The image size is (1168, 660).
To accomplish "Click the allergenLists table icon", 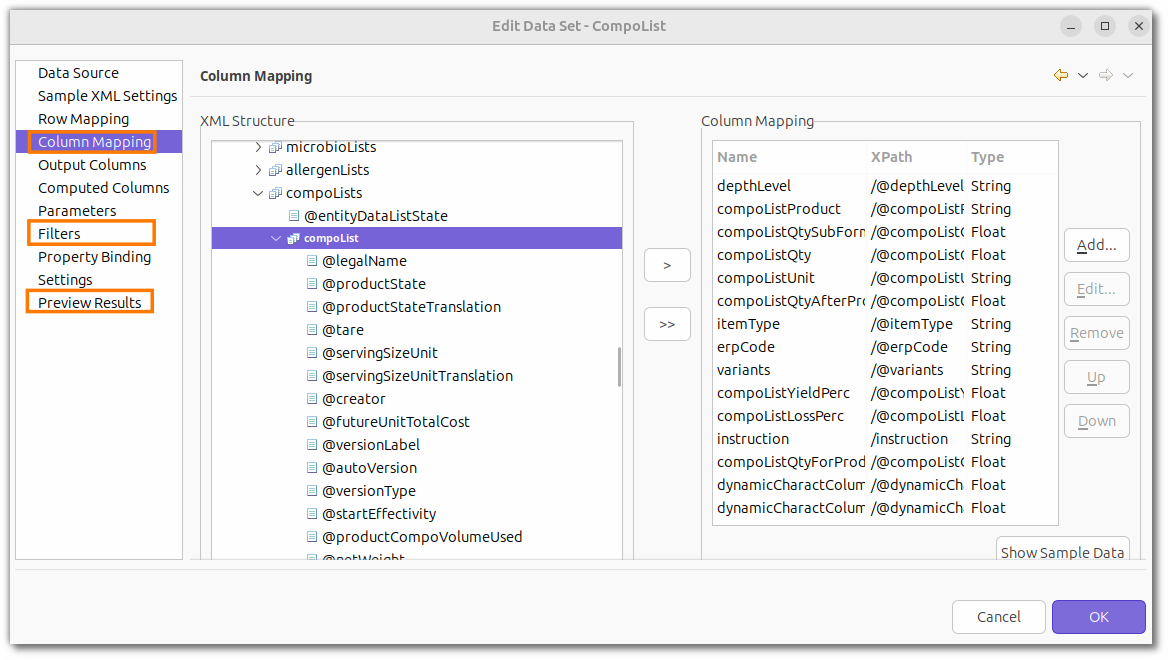I will click(275, 171).
